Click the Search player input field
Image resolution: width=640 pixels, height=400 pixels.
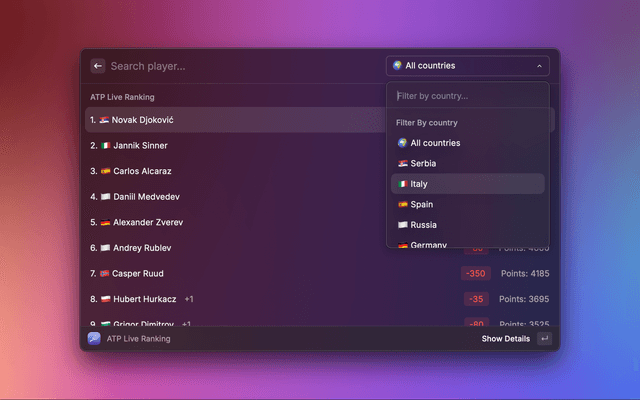tap(240, 66)
